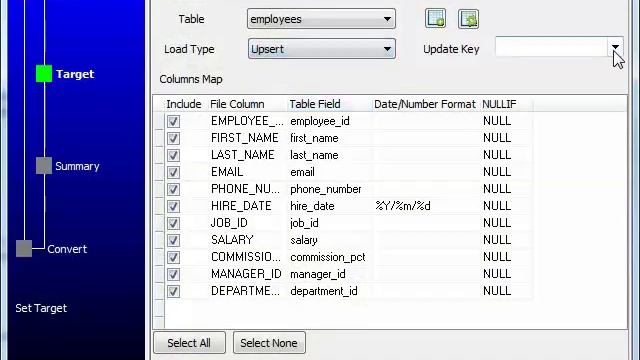Click the green Target step marker
640x360 pixels.
coord(44,74)
